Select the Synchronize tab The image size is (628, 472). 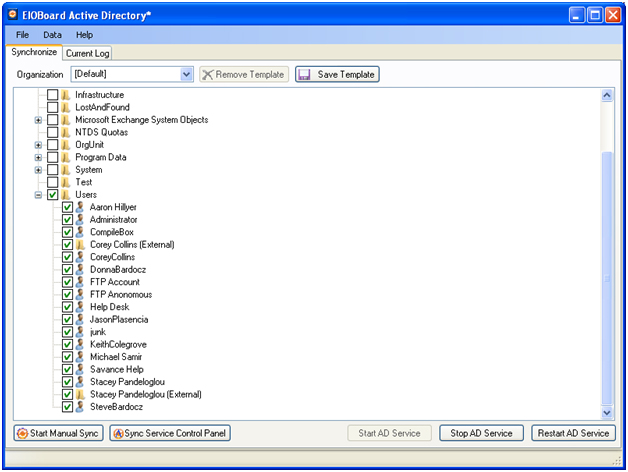pyautogui.click(x=34, y=52)
